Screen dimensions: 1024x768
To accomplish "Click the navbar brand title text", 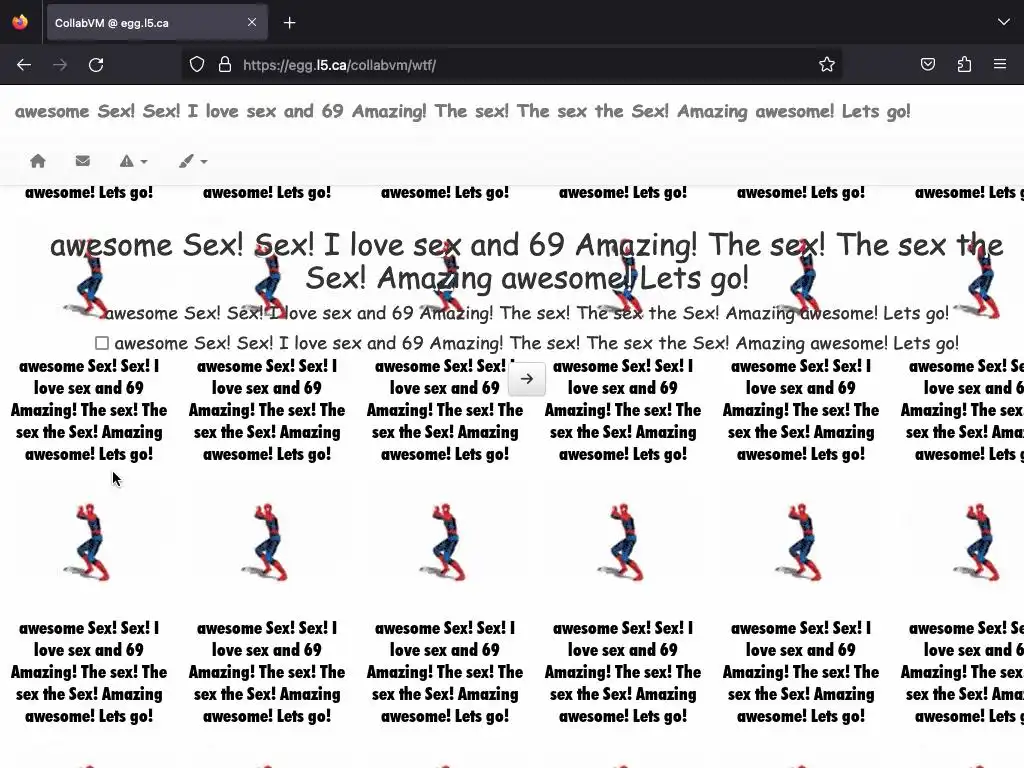I will (x=462, y=111).
